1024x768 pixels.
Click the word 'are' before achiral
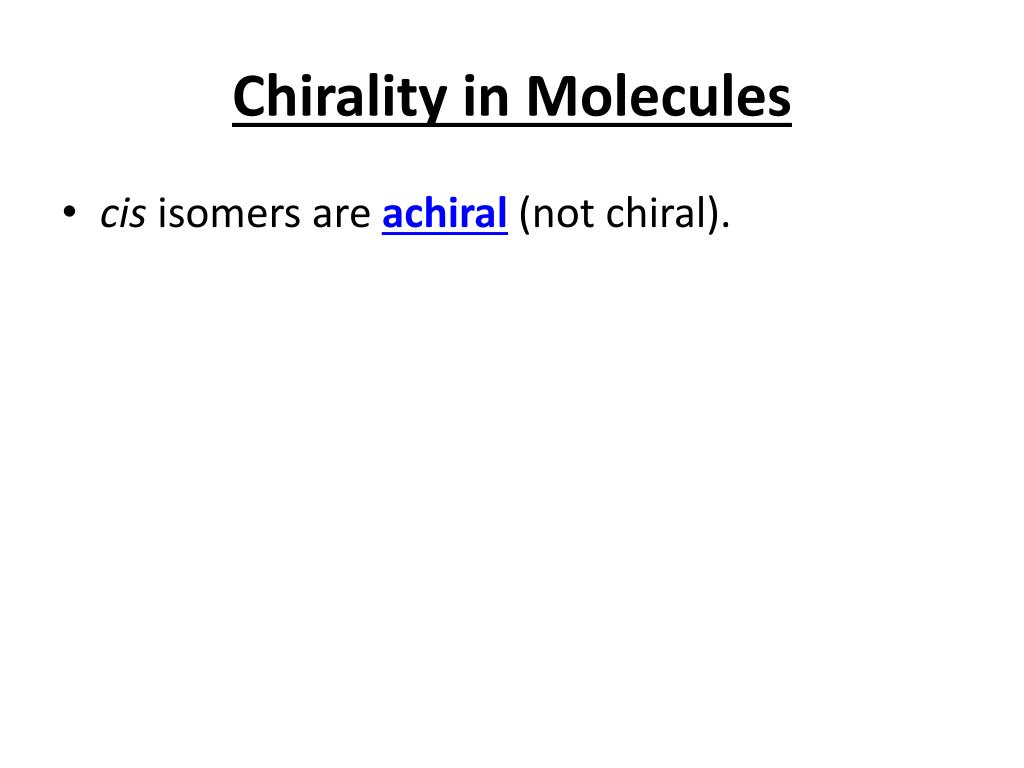pyautogui.click(x=342, y=216)
